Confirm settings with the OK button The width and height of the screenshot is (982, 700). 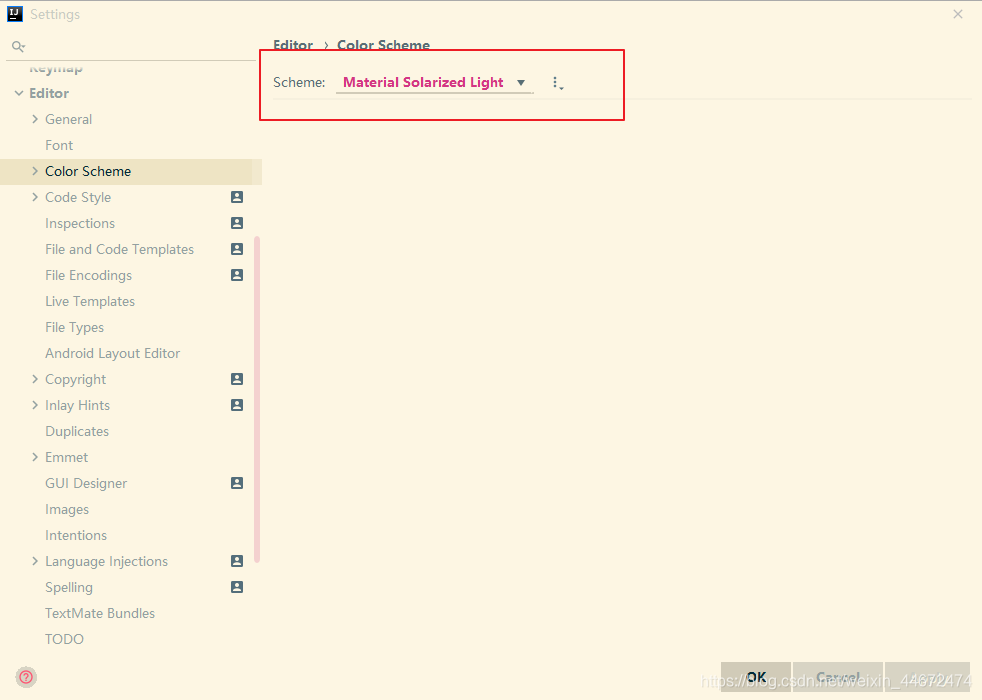756,677
